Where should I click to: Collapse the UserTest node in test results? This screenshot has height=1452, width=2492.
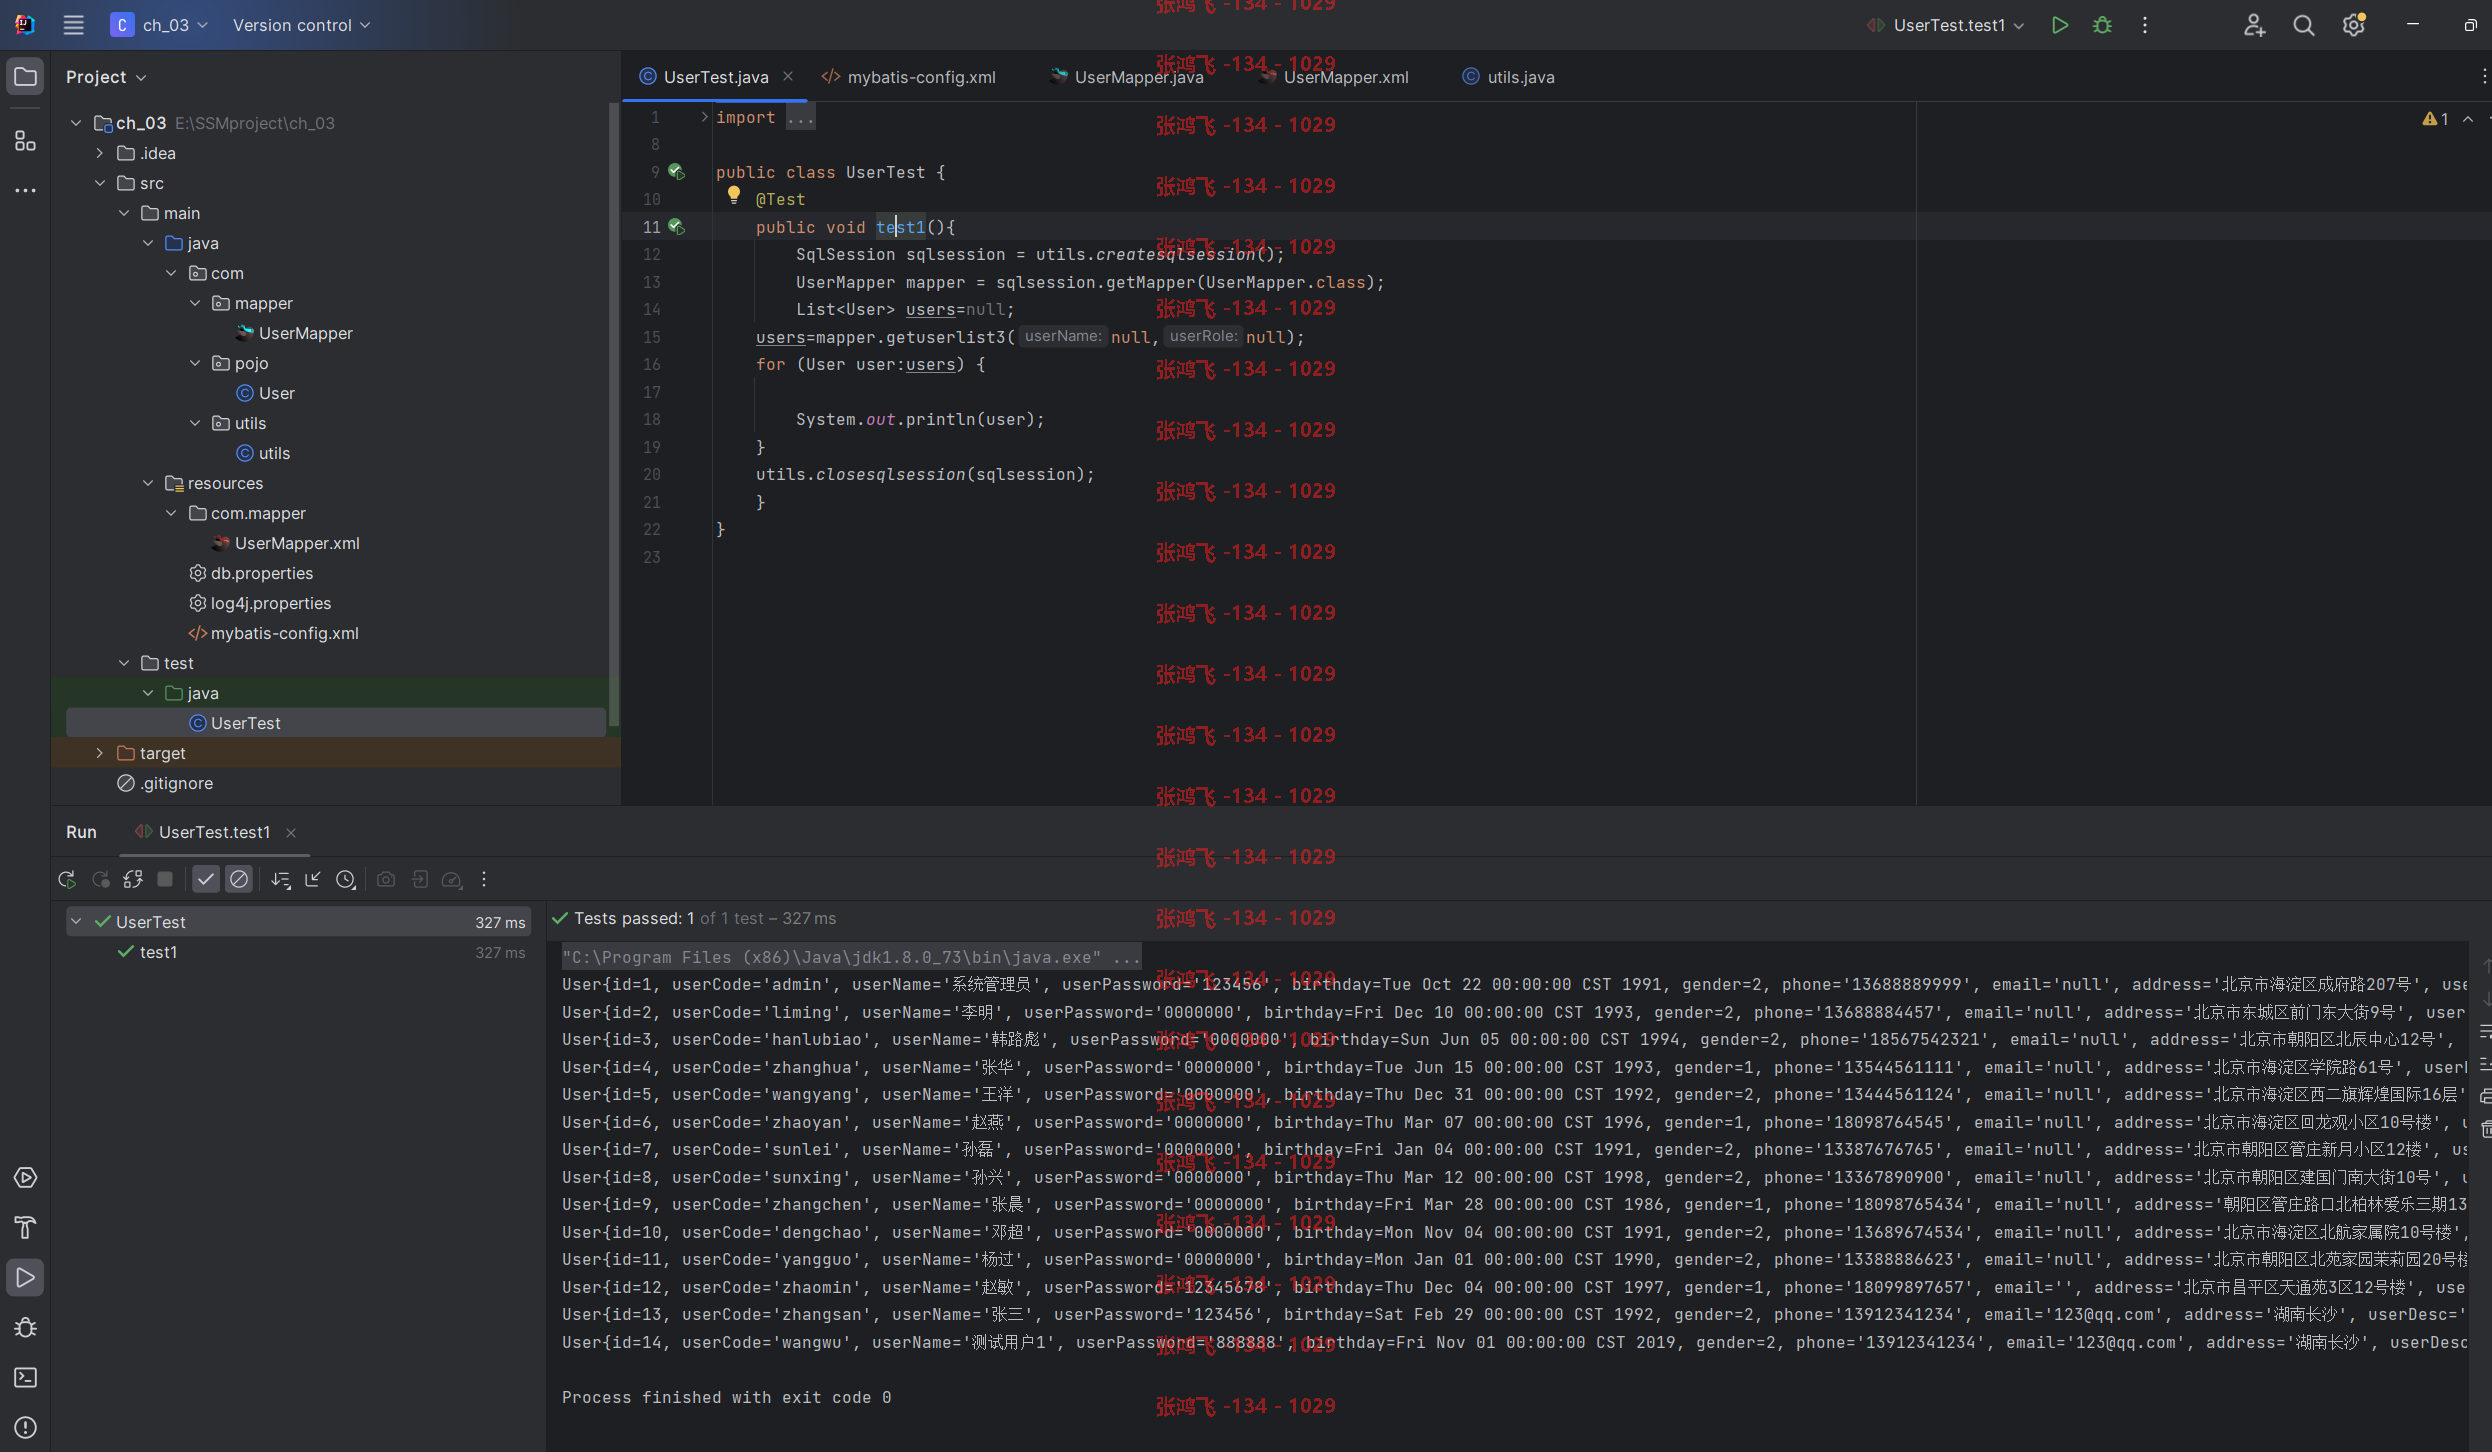[76, 922]
